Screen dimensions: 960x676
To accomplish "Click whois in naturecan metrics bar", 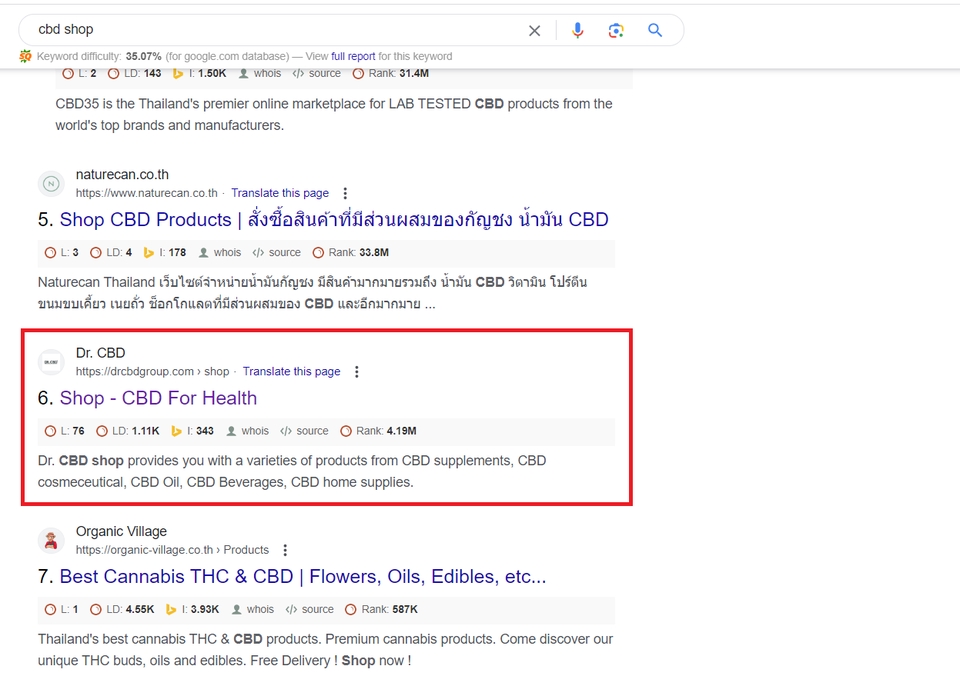I will tap(220, 252).
